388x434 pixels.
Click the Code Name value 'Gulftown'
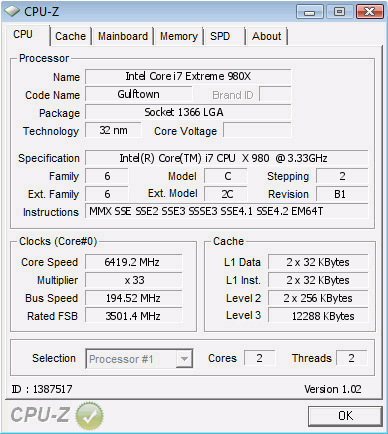[139, 94]
